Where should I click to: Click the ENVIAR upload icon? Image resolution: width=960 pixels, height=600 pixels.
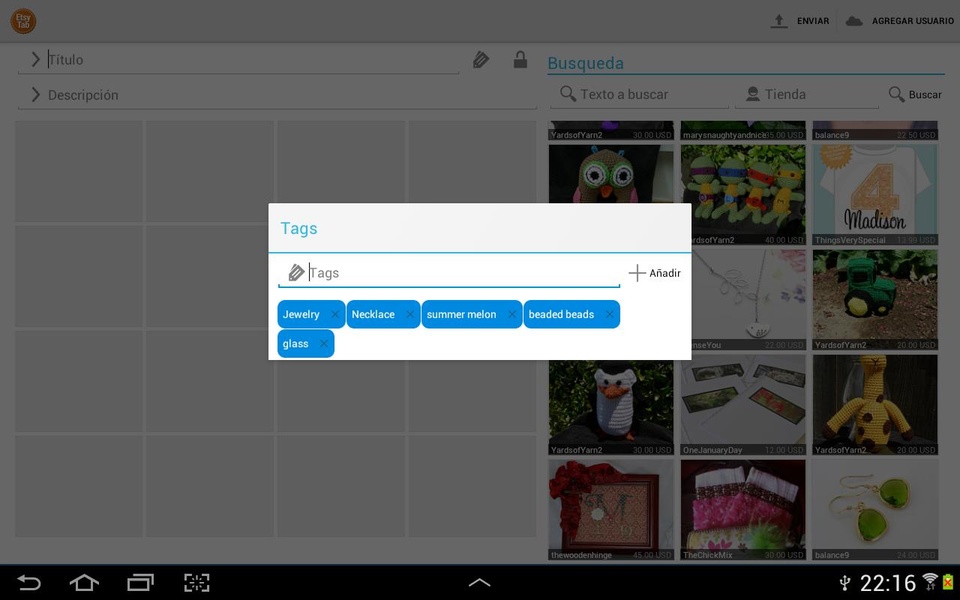(x=779, y=21)
